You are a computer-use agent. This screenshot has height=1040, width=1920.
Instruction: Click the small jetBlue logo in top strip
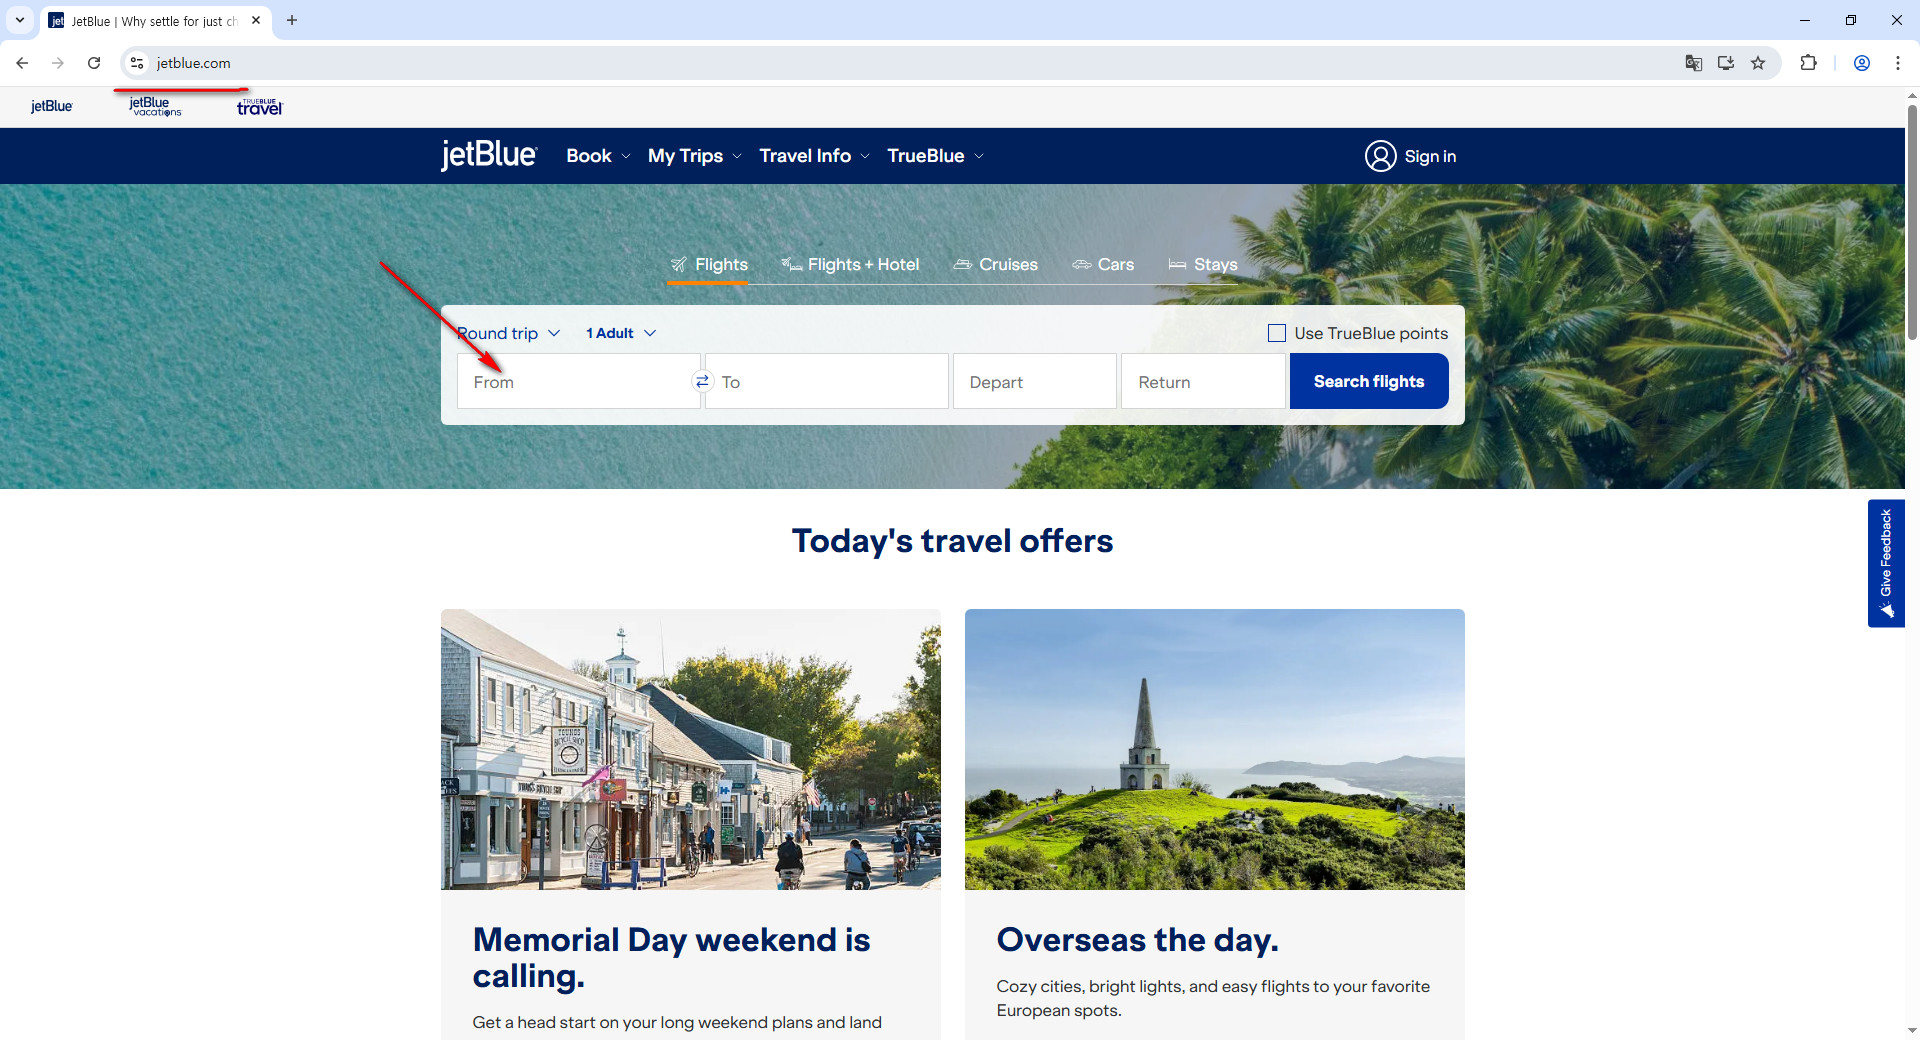click(x=52, y=106)
